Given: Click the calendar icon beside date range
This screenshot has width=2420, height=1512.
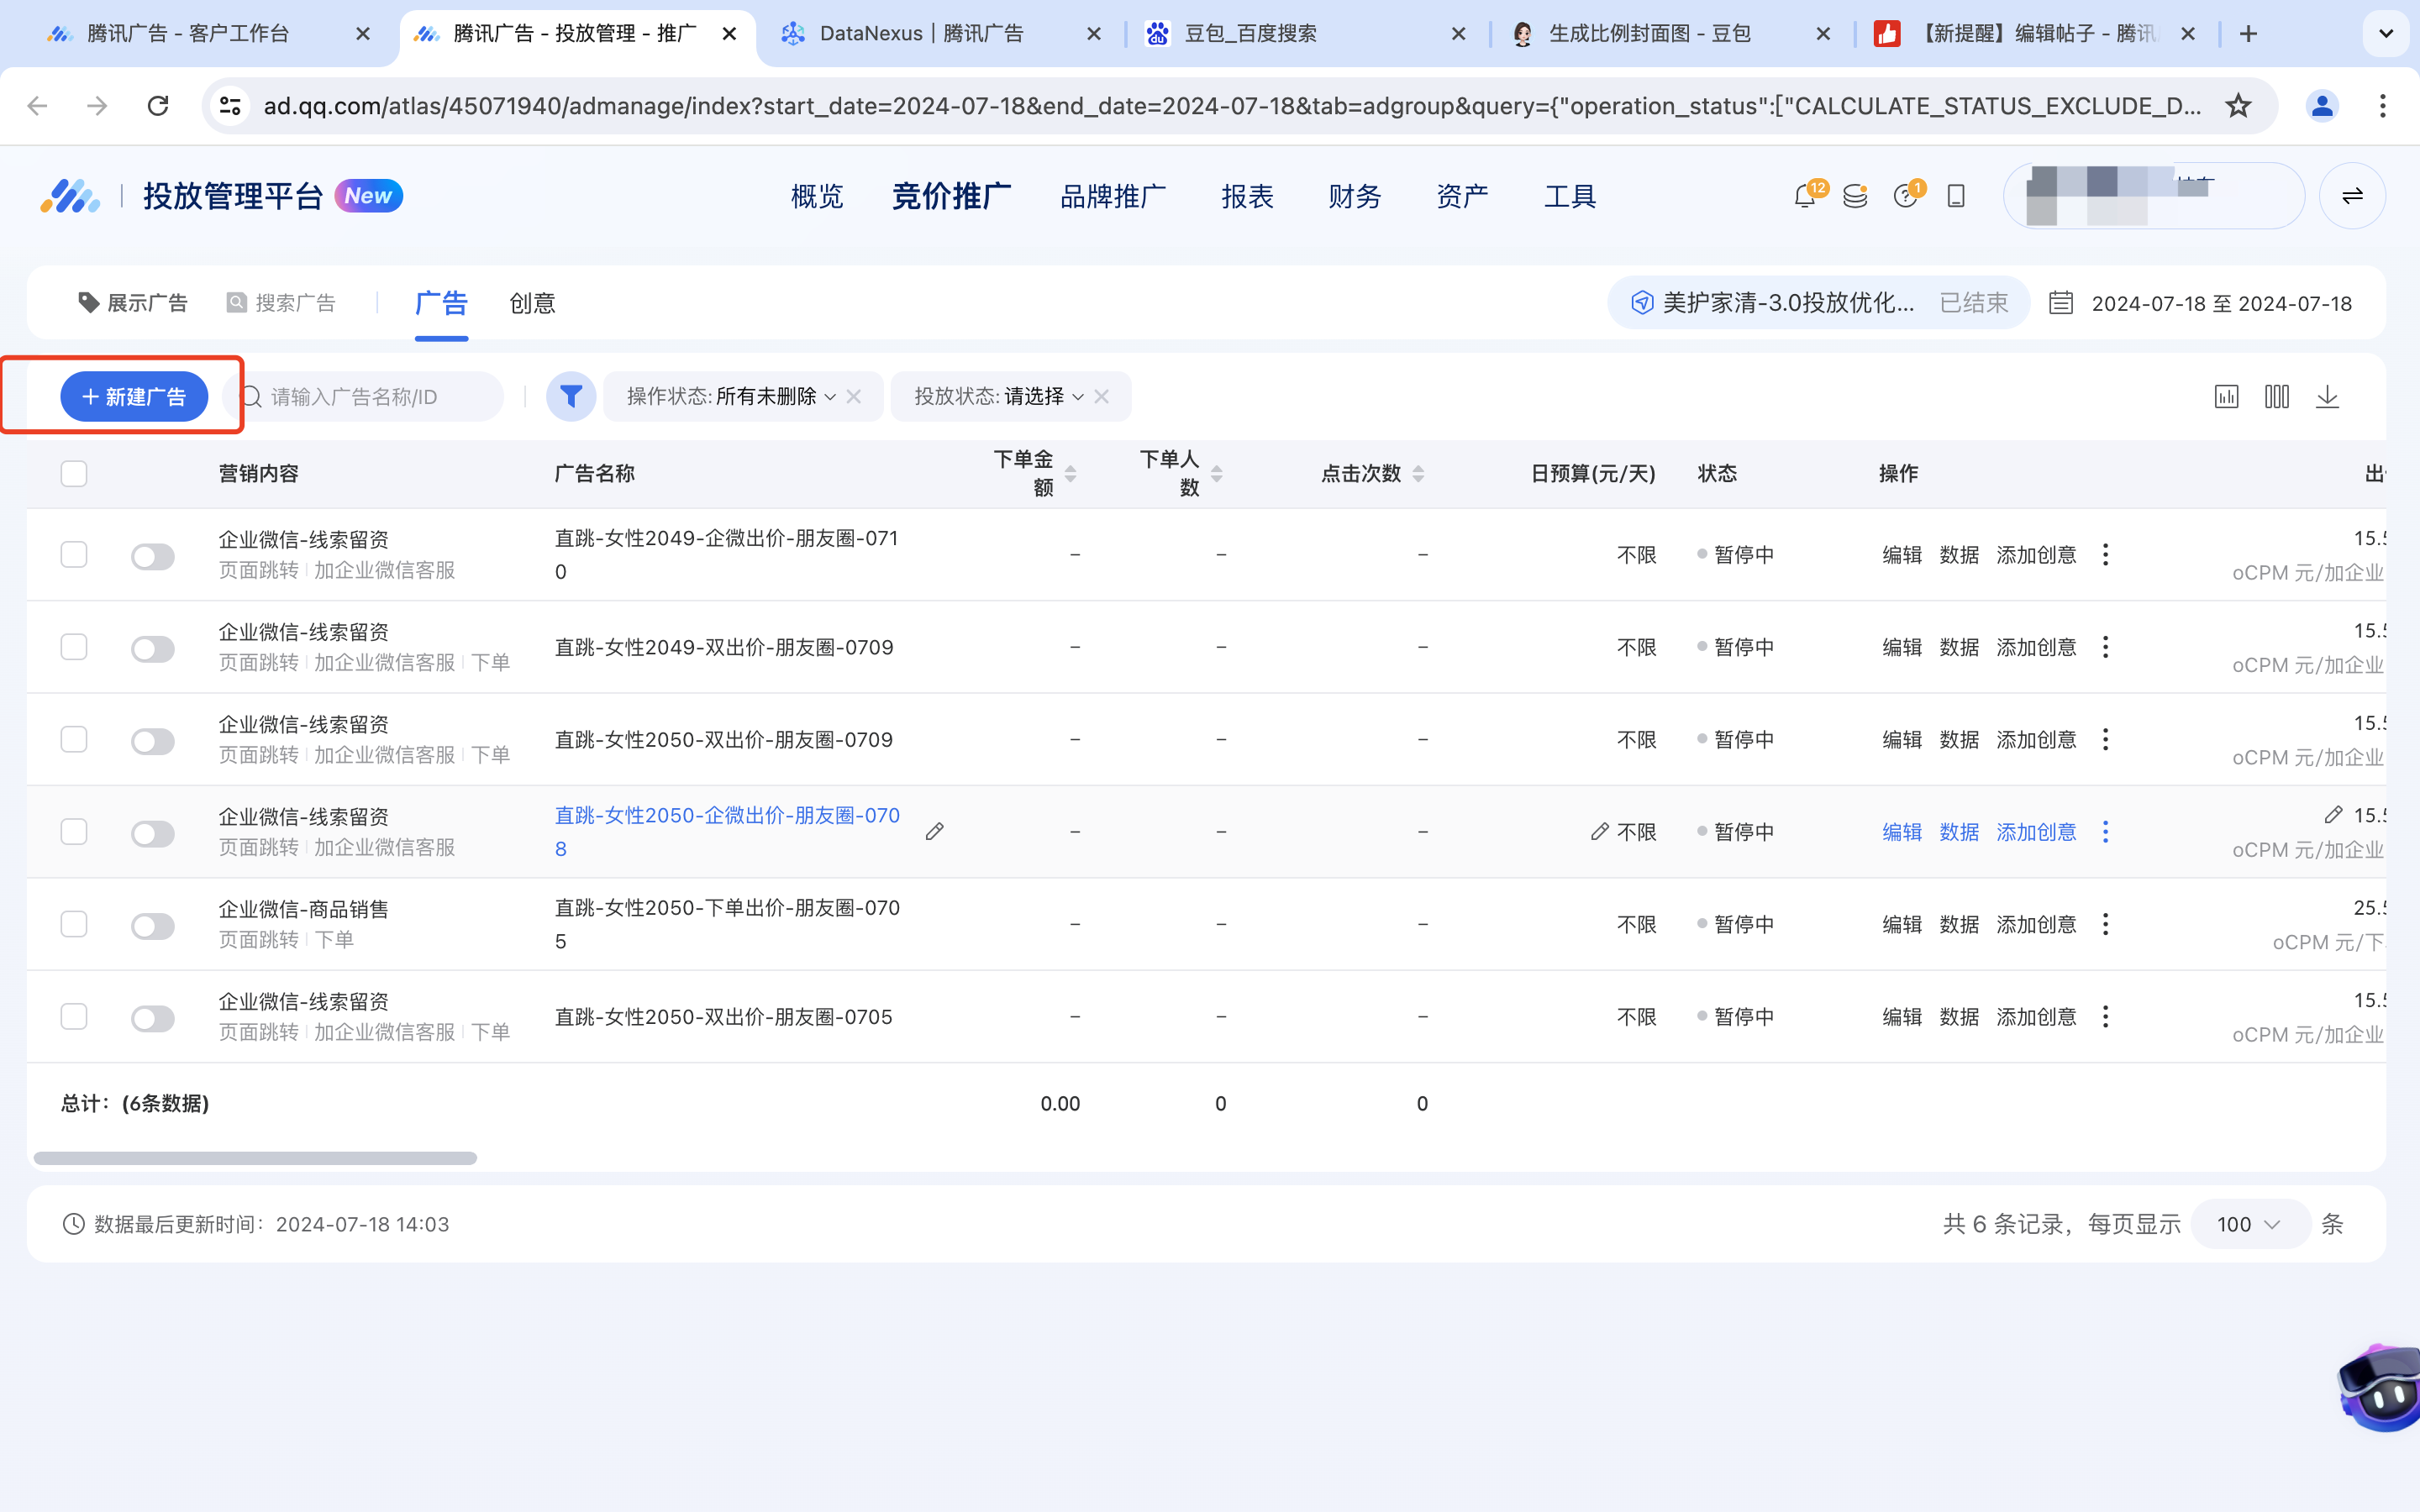Looking at the screenshot, I should pyautogui.click(x=2061, y=303).
